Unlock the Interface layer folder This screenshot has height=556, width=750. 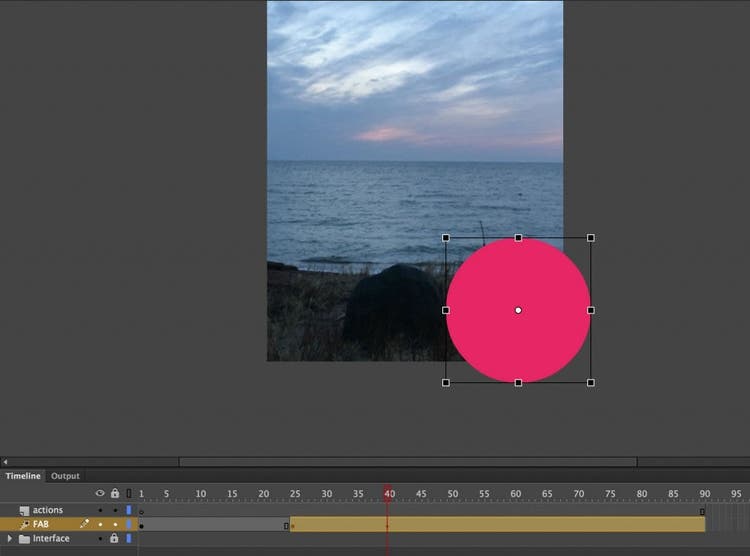tap(114, 538)
